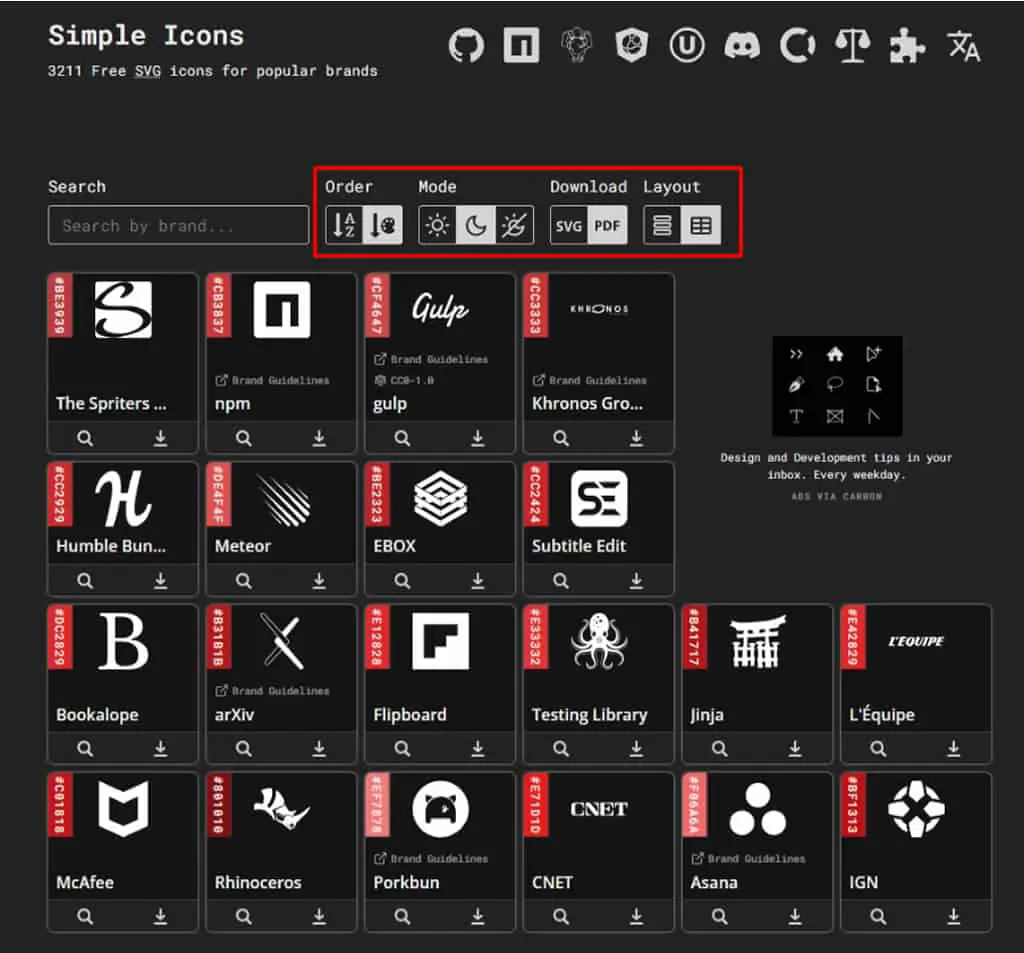
Task: Set download format to SVG
Action: point(569,225)
